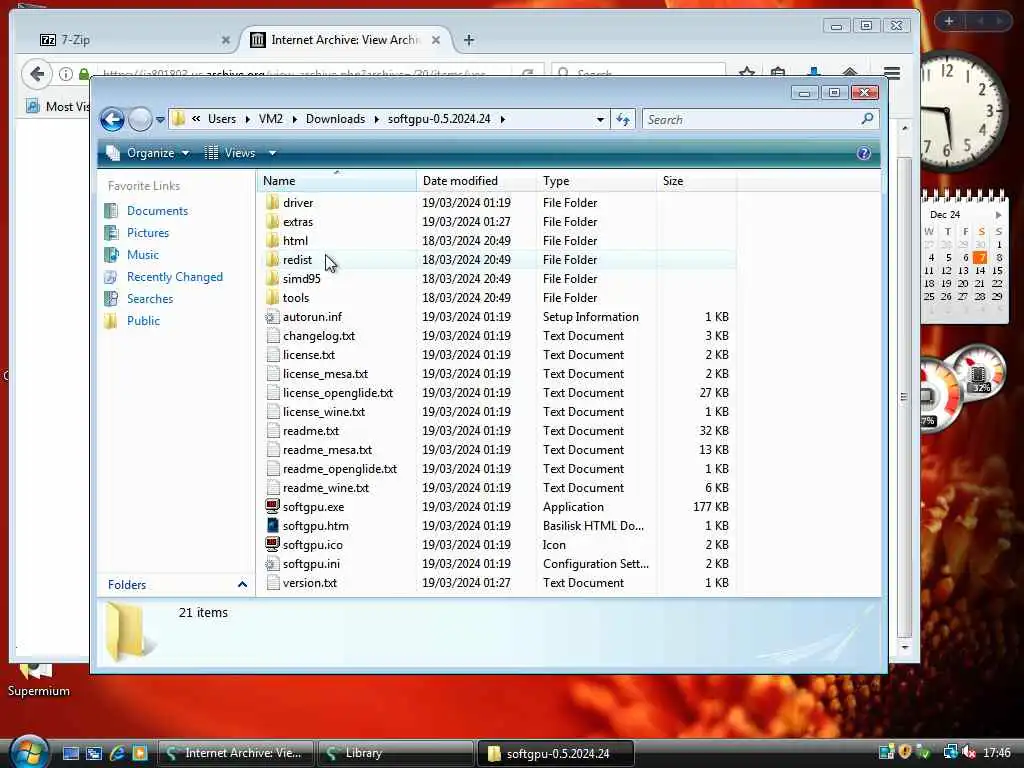Open Library taskbar window
Image resolution: width=1024 pixels, height=768 pixels.
click(x=395, y=753)
